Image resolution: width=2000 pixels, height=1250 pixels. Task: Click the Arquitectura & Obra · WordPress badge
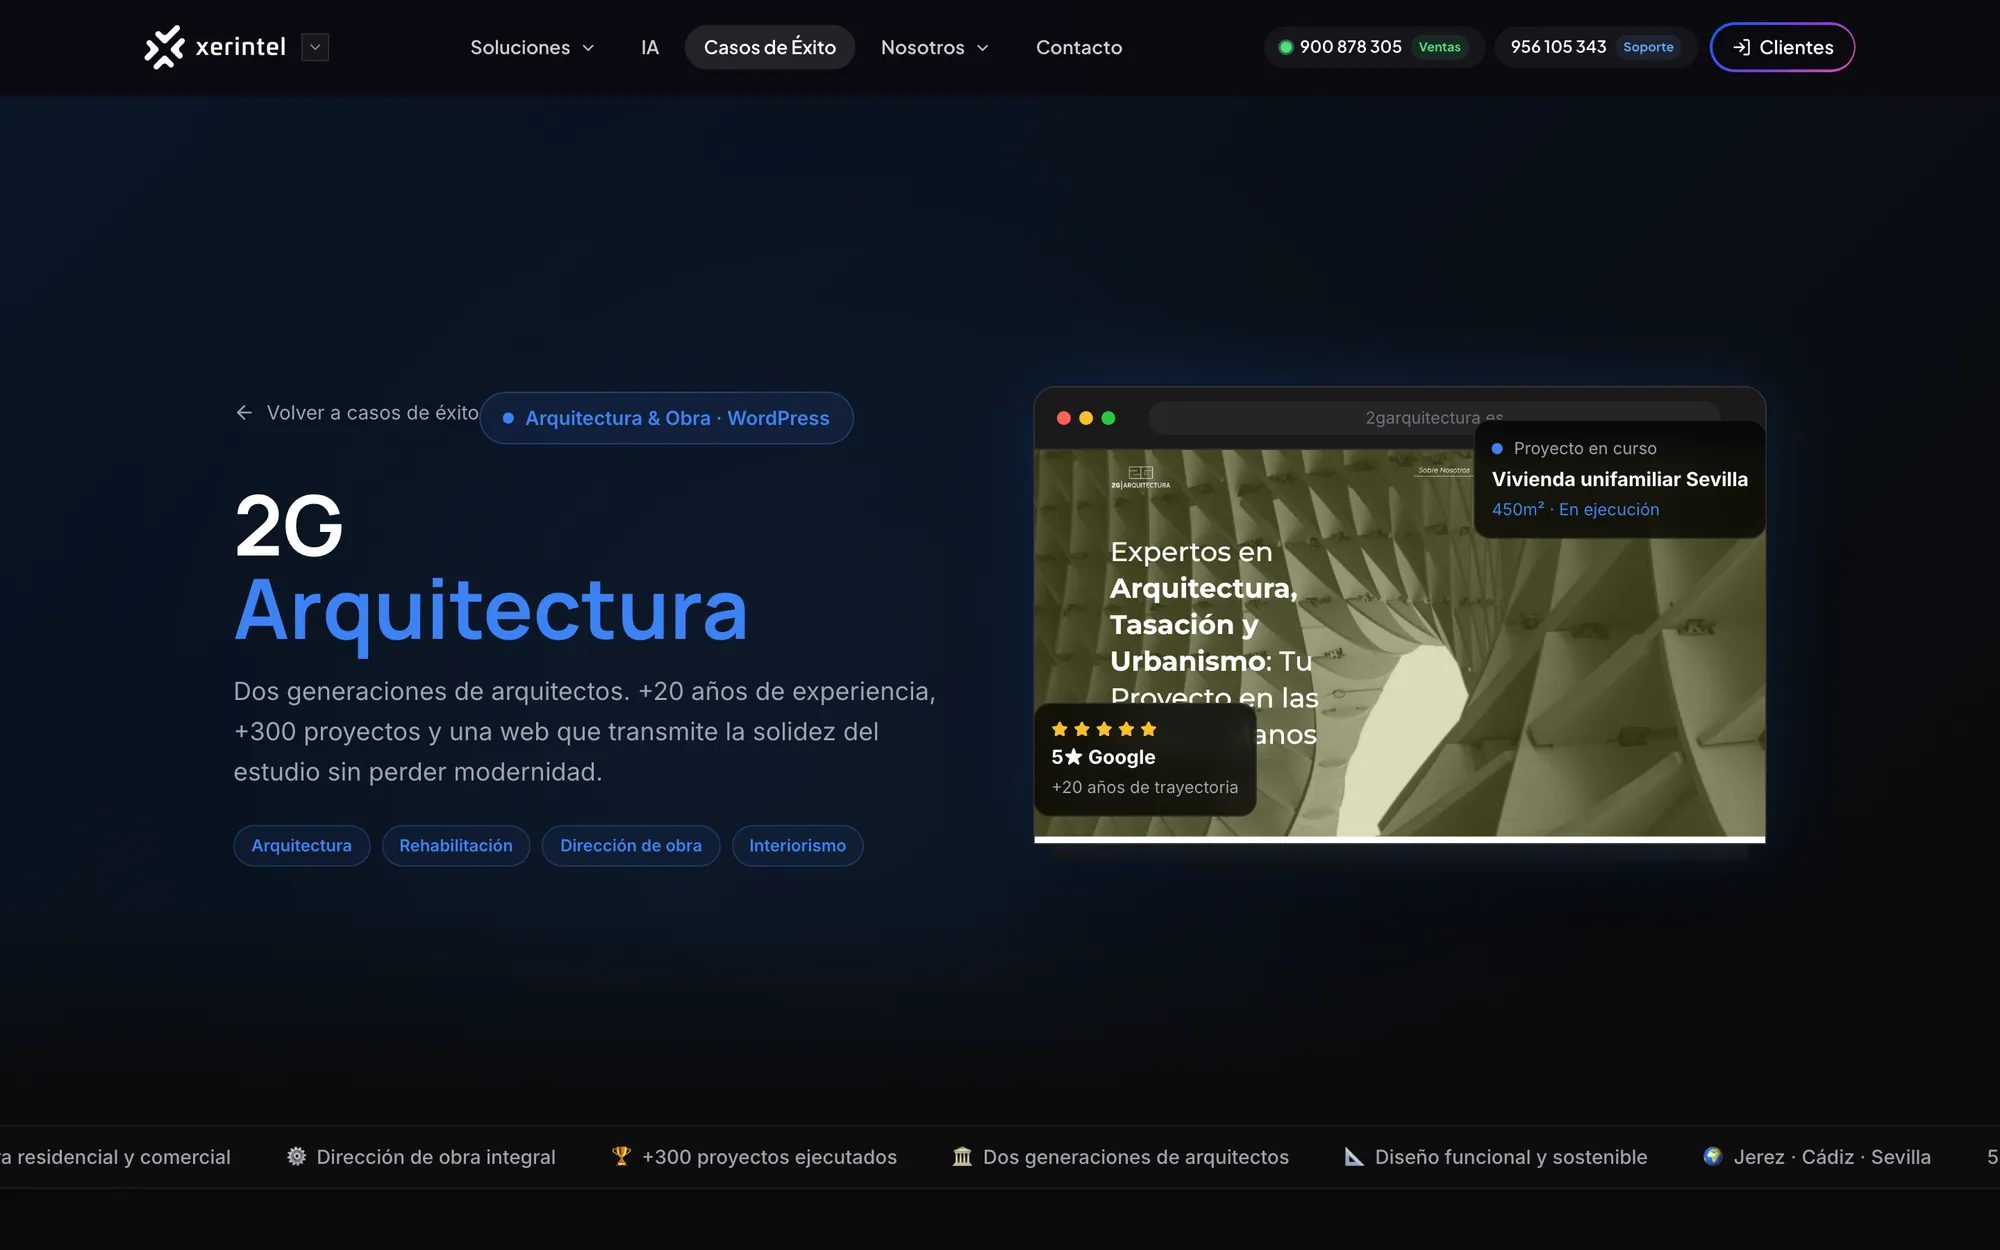click(x=666, y=418)
